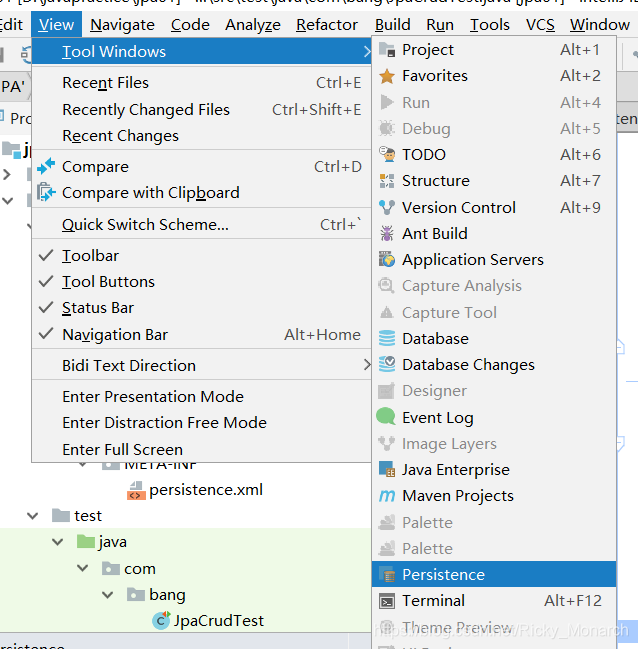
Task: Click the Application Servers globe icon
Action: (387, 260)
